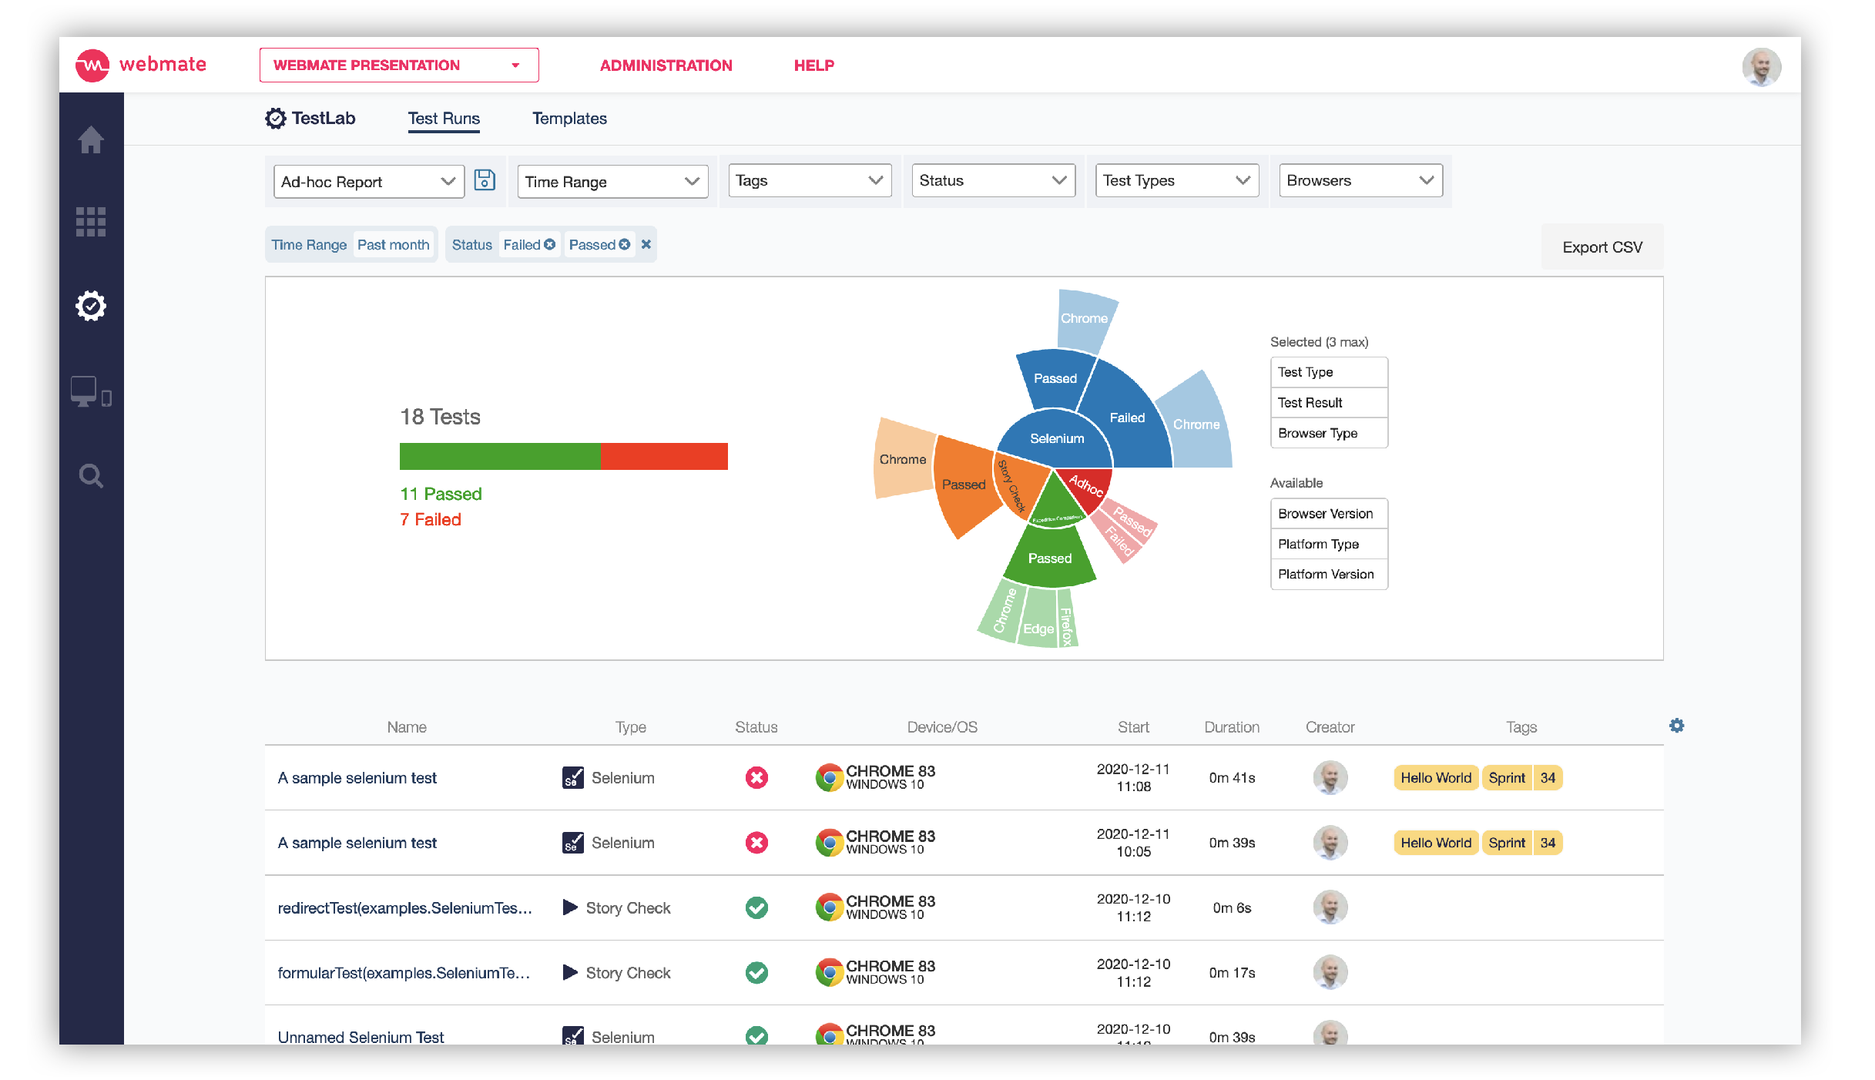Open the redirectTest Story Check run

(405, 908)
